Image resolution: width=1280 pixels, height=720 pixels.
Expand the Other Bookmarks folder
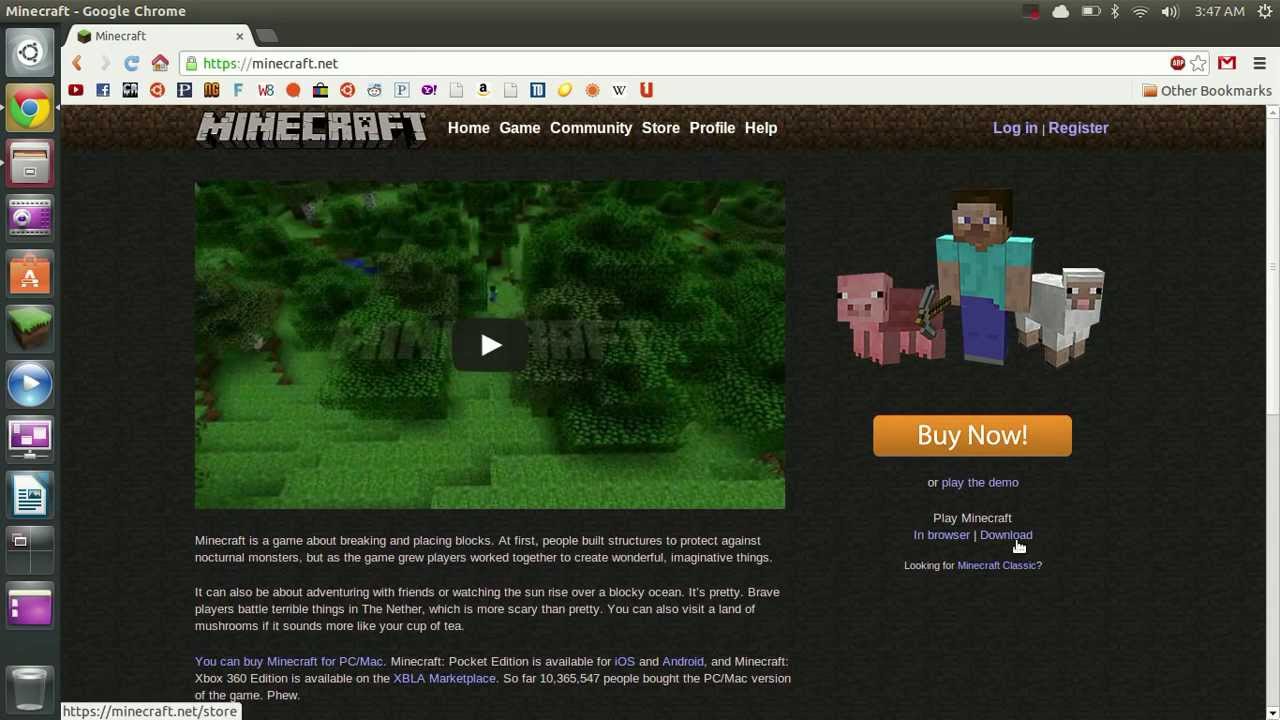pos(1207,91)
